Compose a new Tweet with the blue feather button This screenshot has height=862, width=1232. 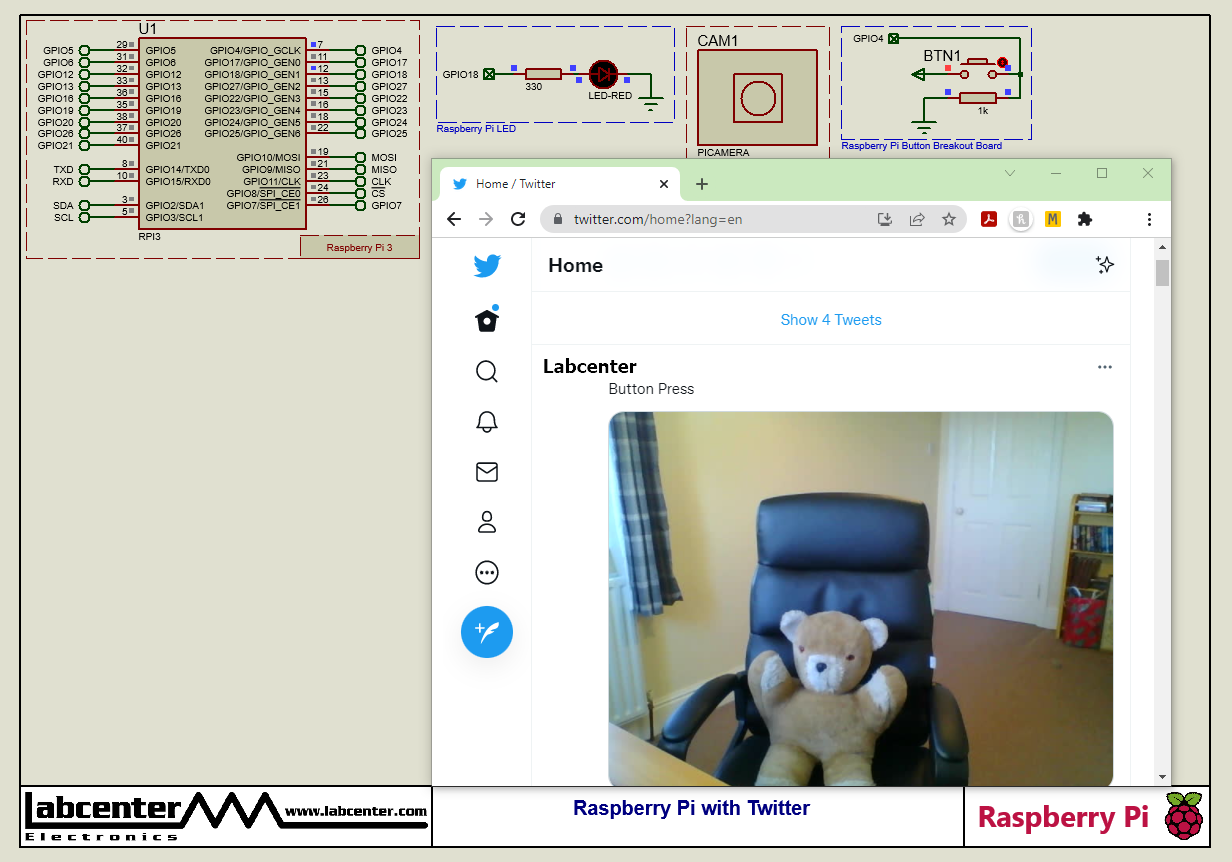coord(487,632)
